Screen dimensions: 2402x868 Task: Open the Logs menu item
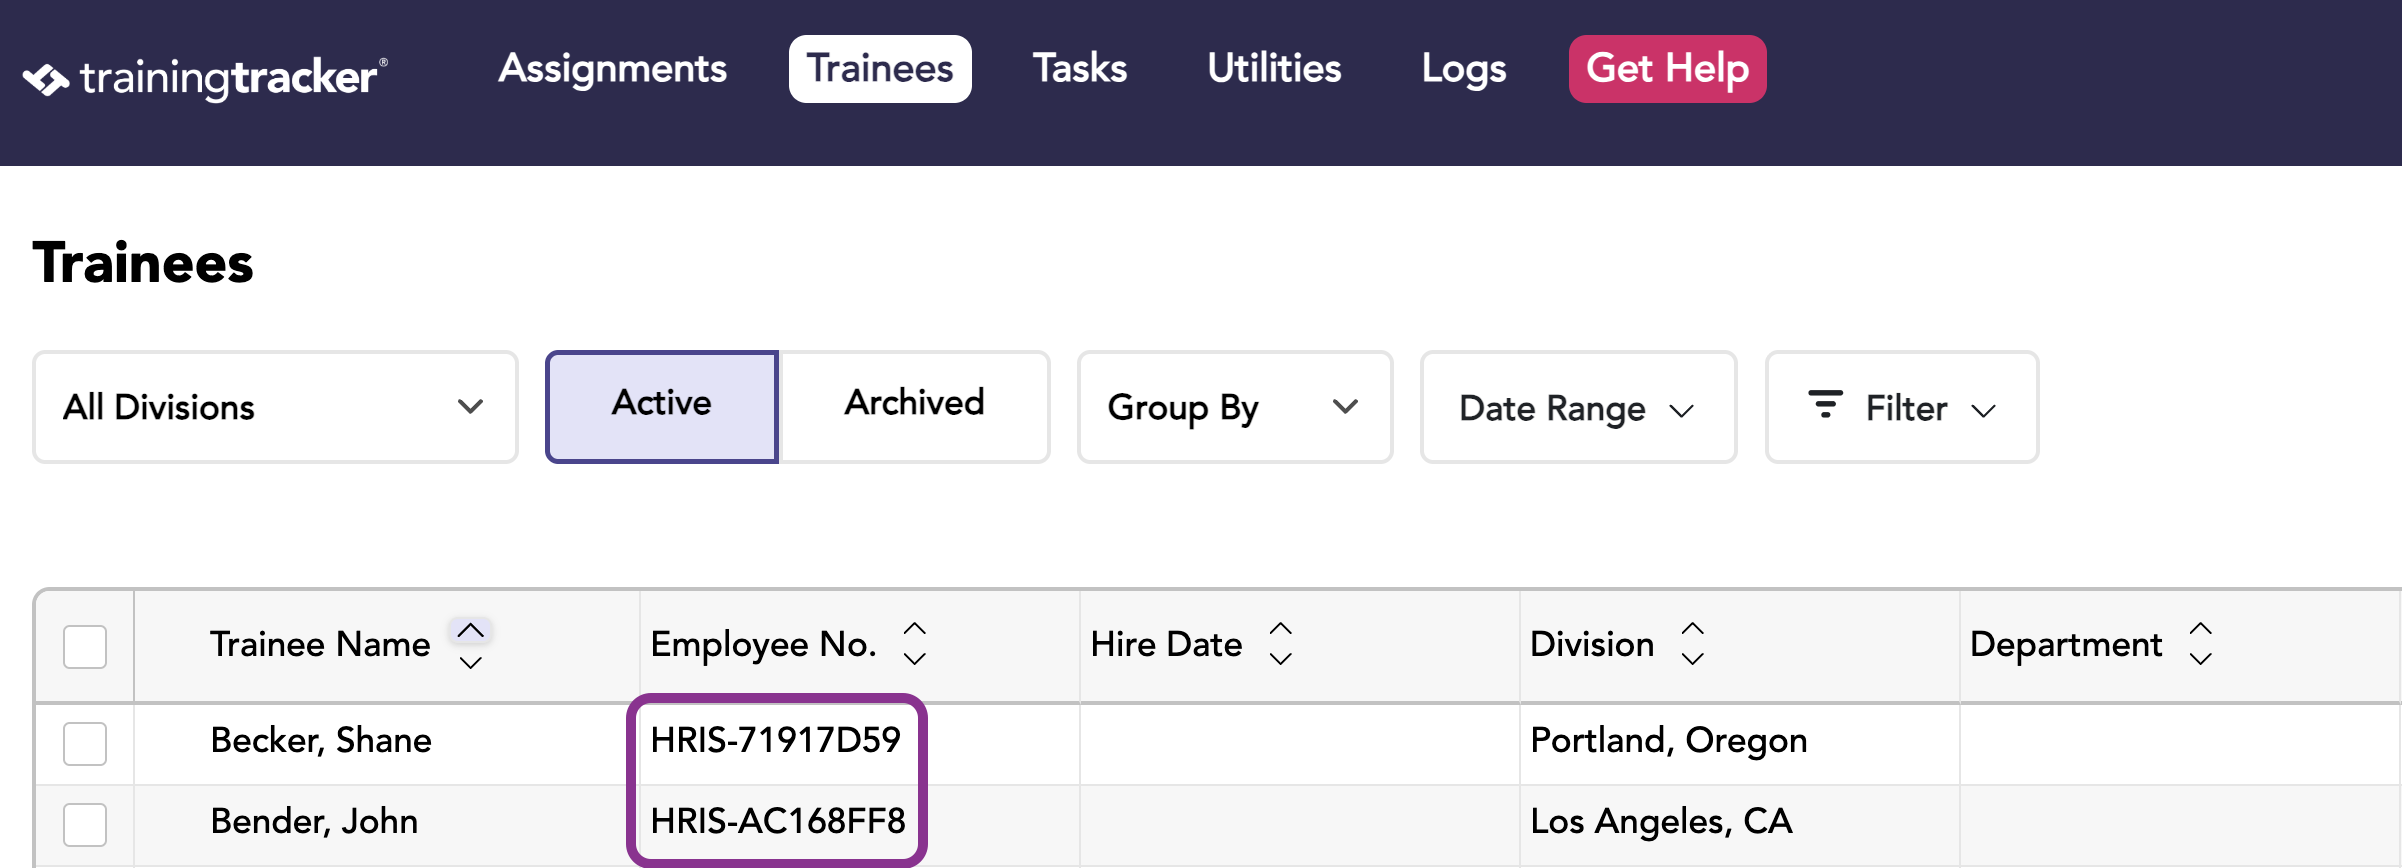pos(1464,69)
